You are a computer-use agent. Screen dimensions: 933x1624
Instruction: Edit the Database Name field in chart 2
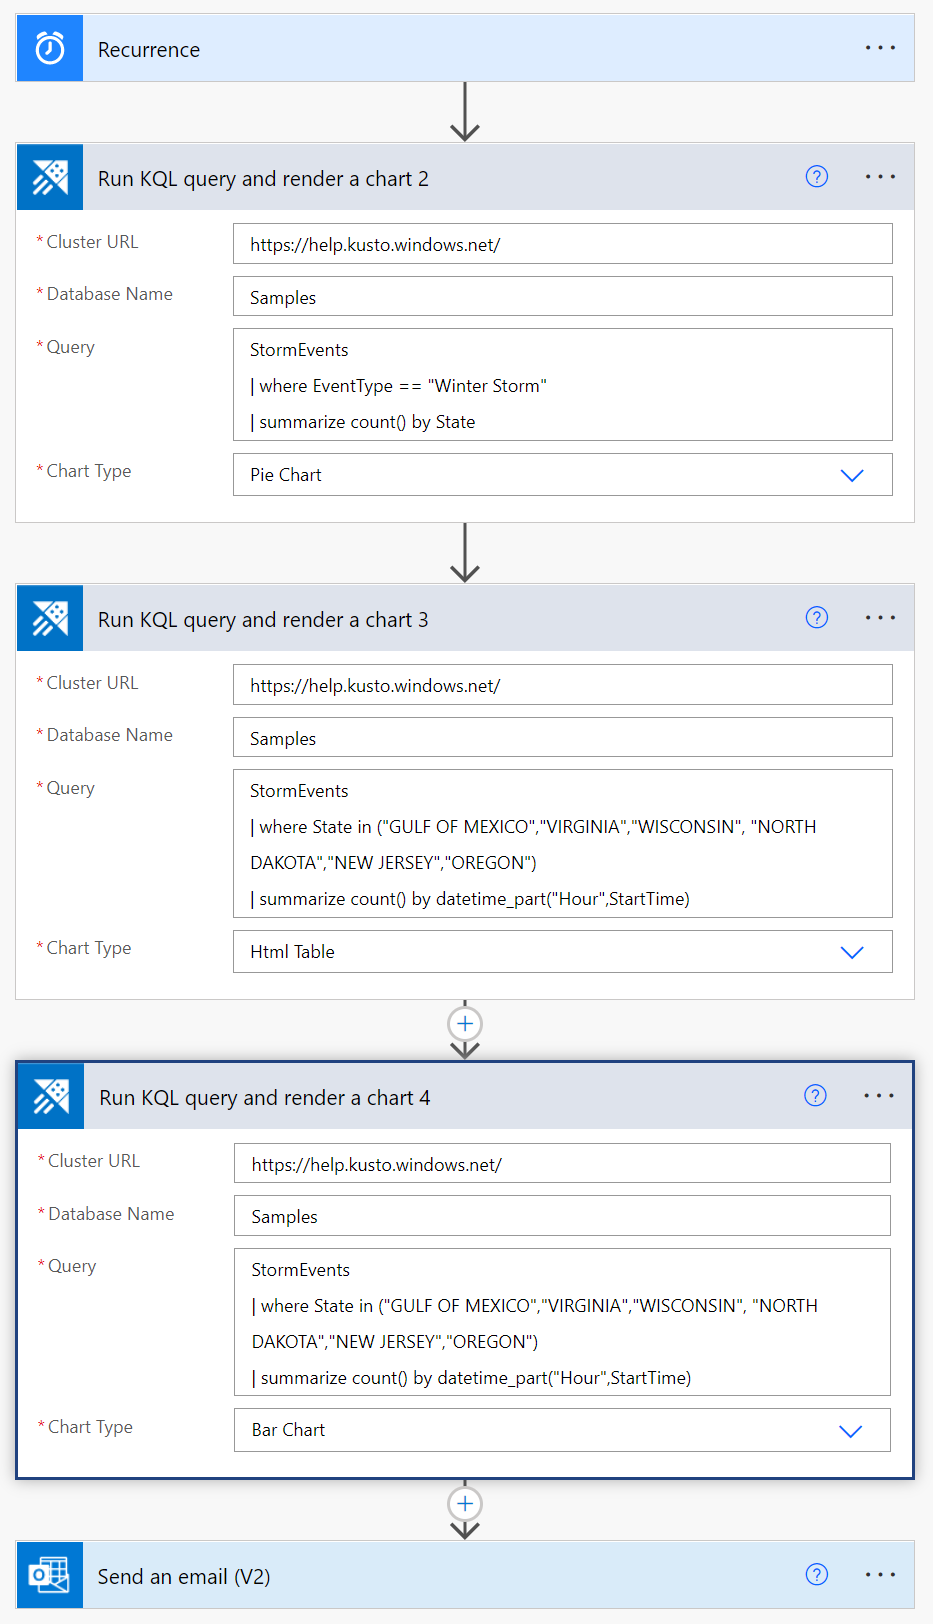coord(563,297)
